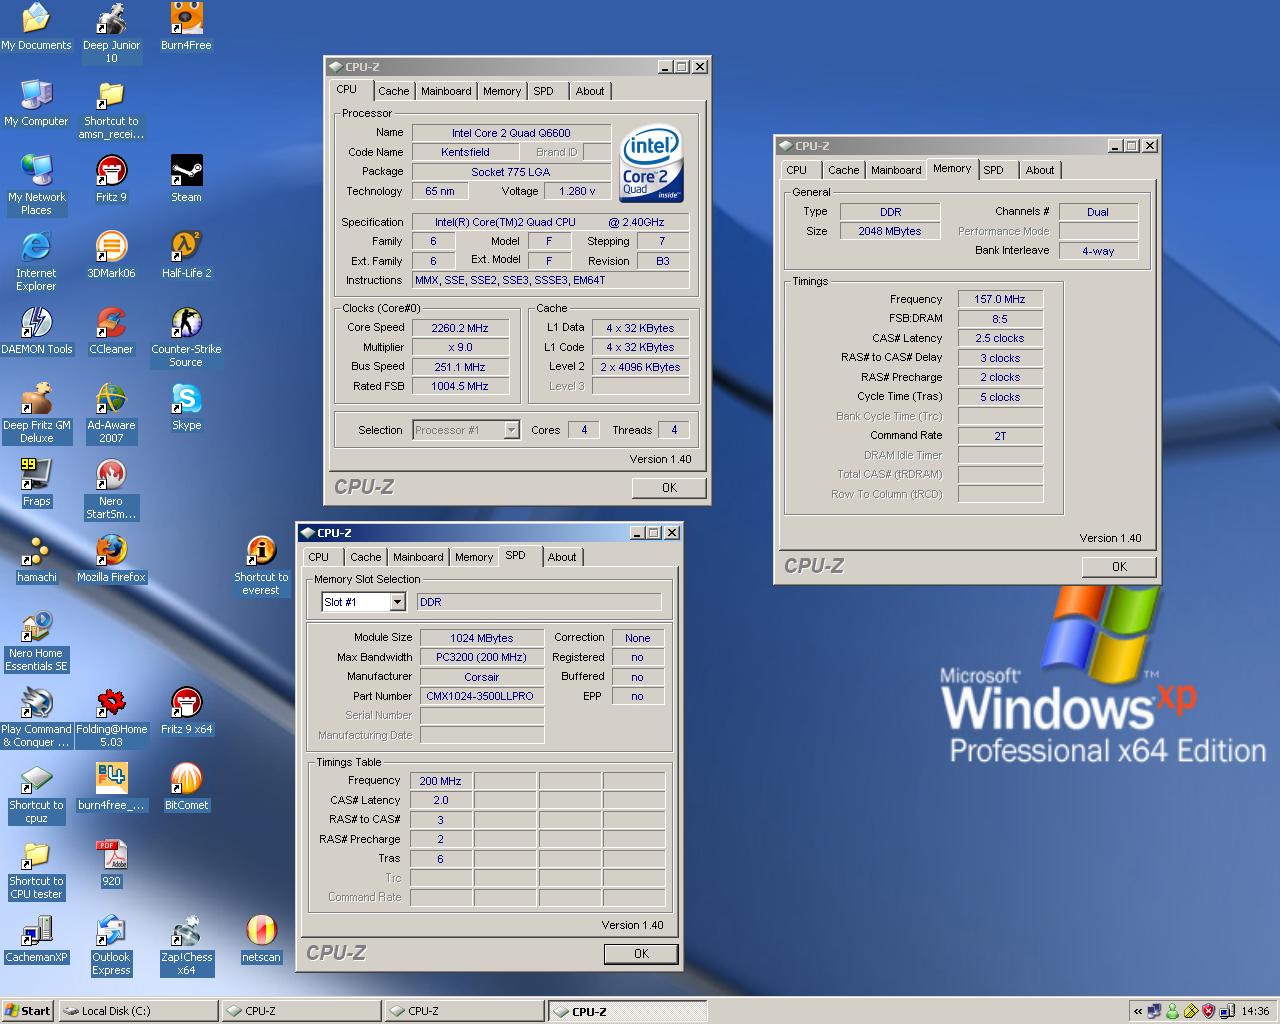This screenshot has width=1280, height=1024.
Task: Click the Manufacturer field Corsair
Action: [x=482, y=677]
